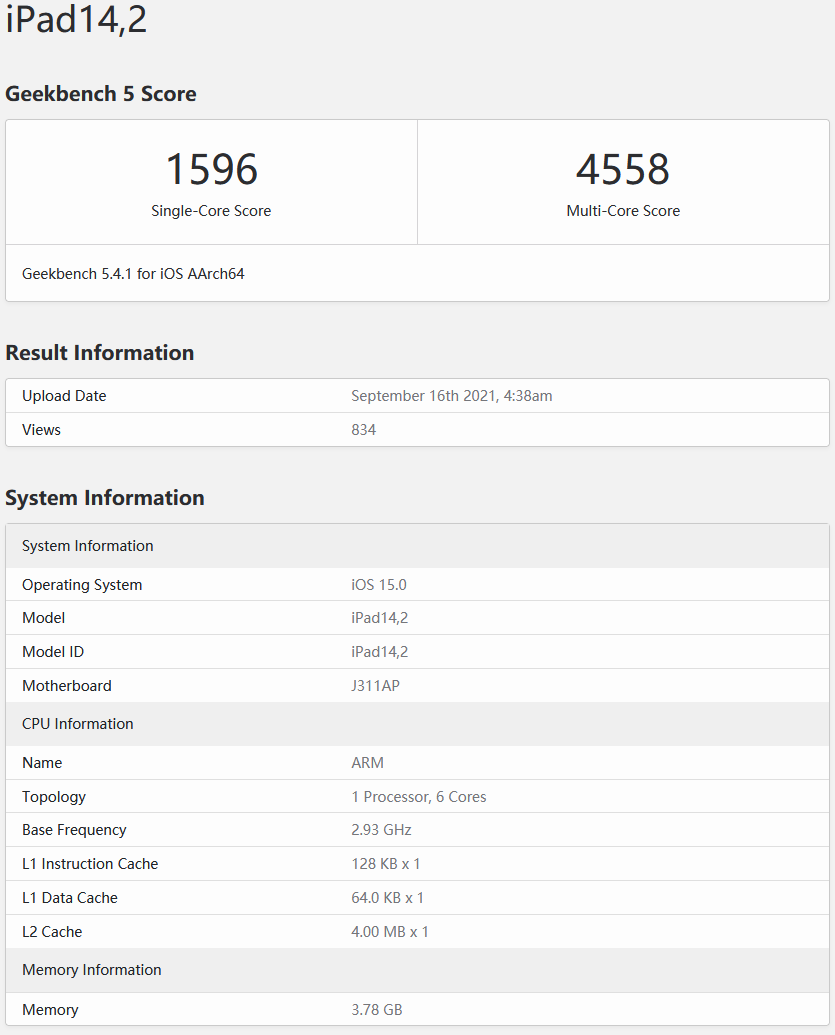Screen dimensions: 835x1035
Task: Select the J311AP motherboard value
Action: point(375,686)
